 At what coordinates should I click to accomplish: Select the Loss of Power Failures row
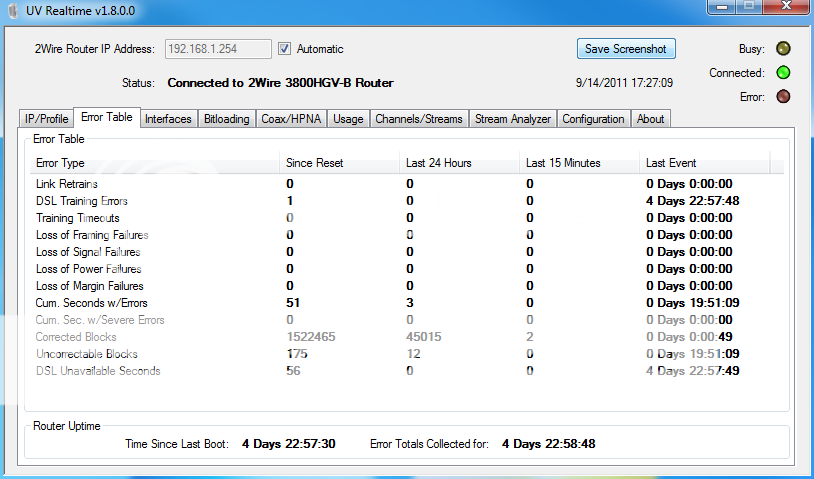click(406, 269)
